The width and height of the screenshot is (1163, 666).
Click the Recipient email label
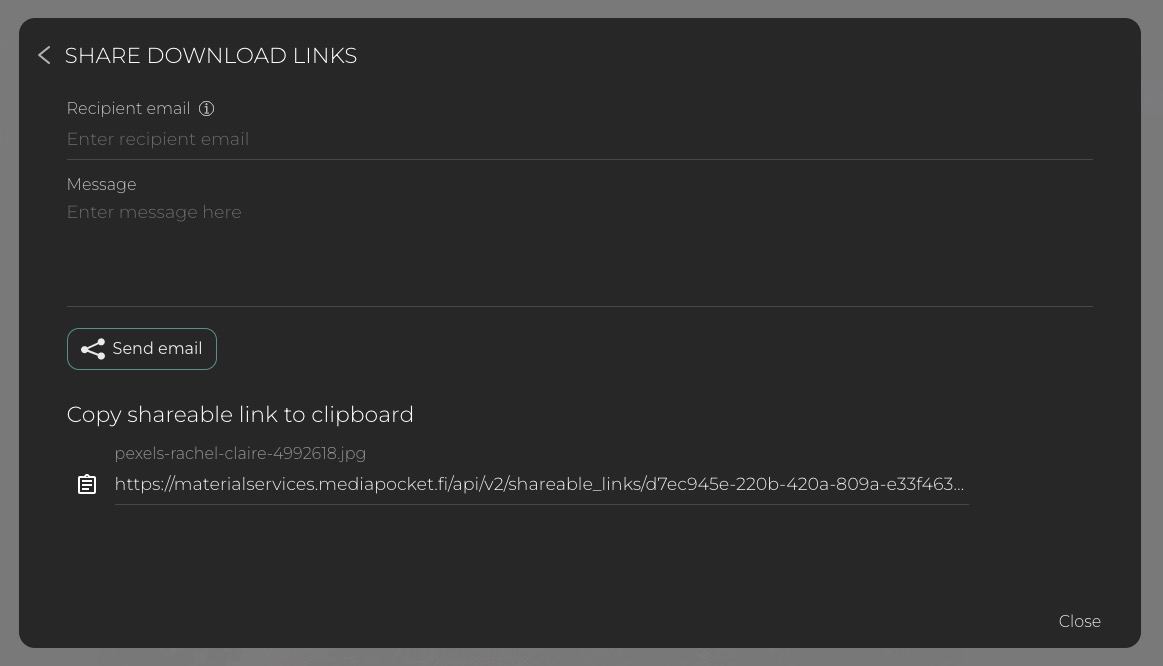coord(128,109)
